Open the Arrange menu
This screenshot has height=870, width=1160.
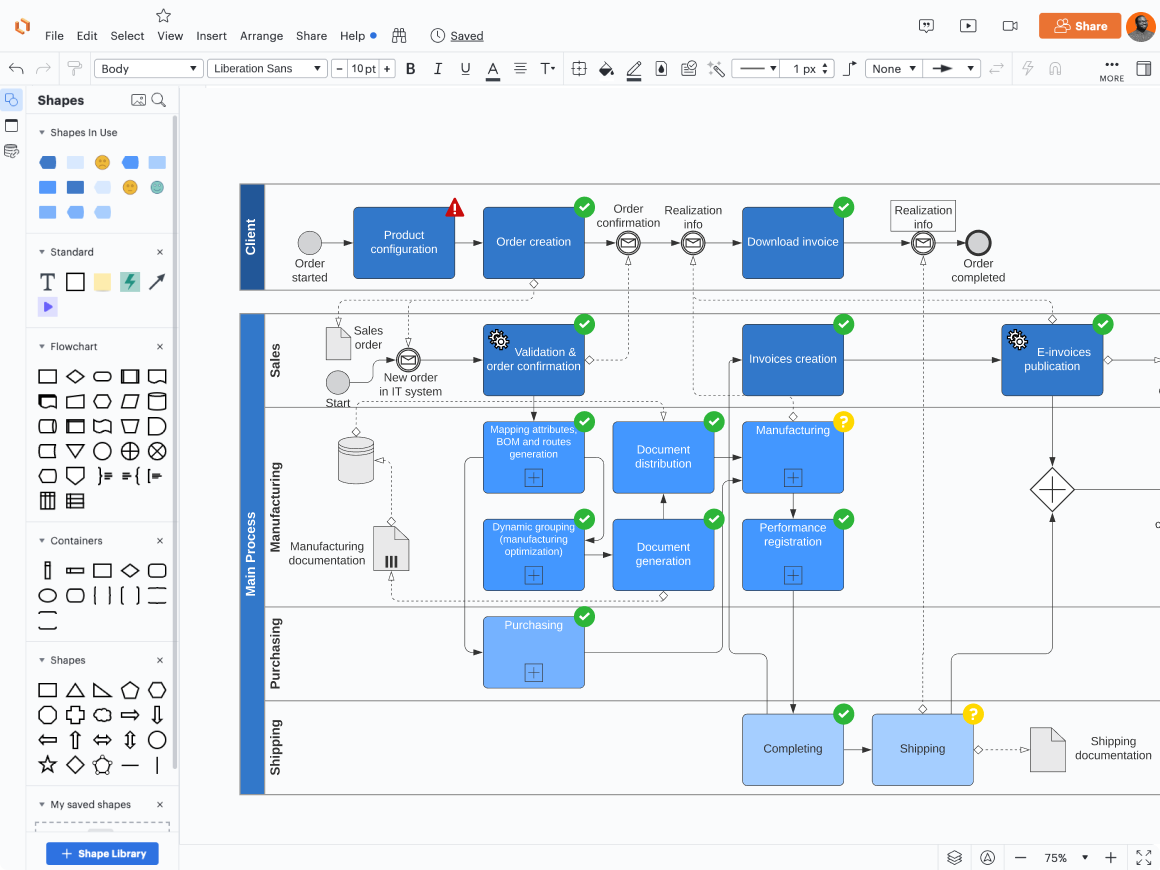pos(261,36)
